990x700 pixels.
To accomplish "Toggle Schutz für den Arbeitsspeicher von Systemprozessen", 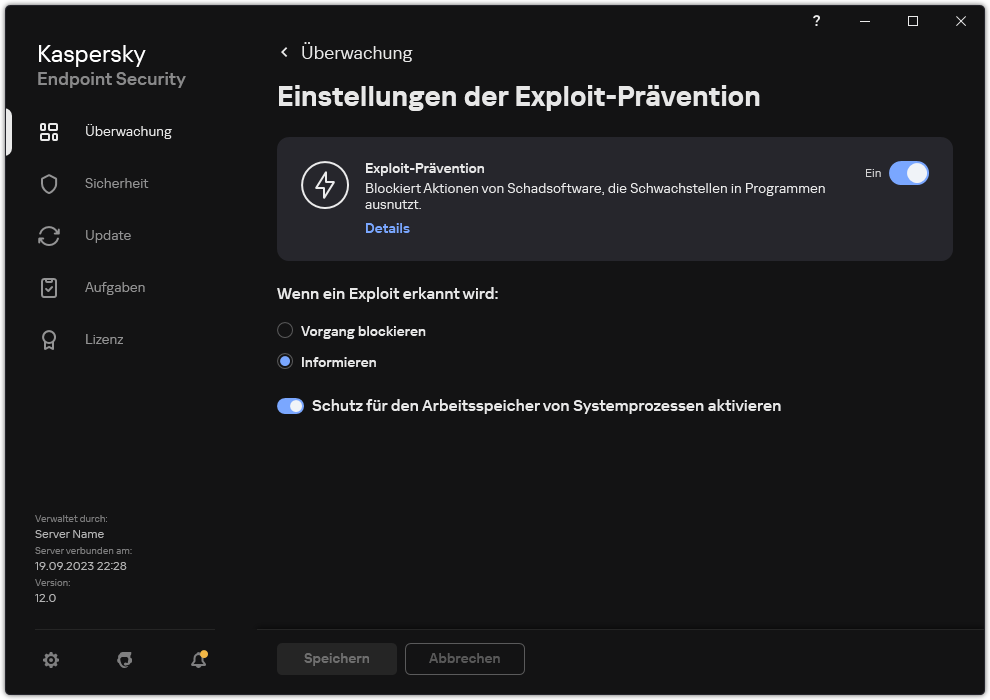I will [x=290, y=405].
